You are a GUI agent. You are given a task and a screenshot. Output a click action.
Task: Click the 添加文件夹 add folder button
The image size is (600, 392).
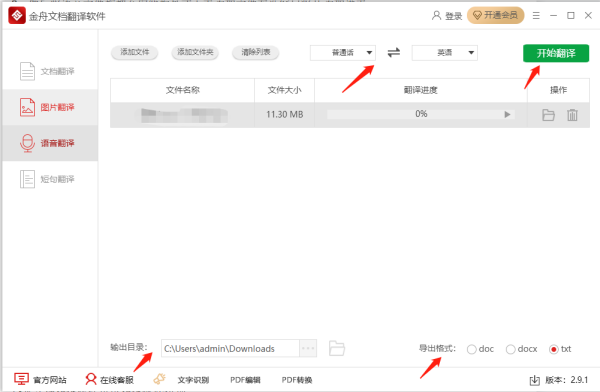click(195, 52)
